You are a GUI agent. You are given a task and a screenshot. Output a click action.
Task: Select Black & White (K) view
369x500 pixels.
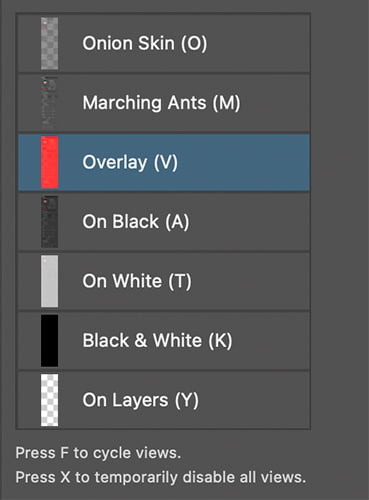157,340
